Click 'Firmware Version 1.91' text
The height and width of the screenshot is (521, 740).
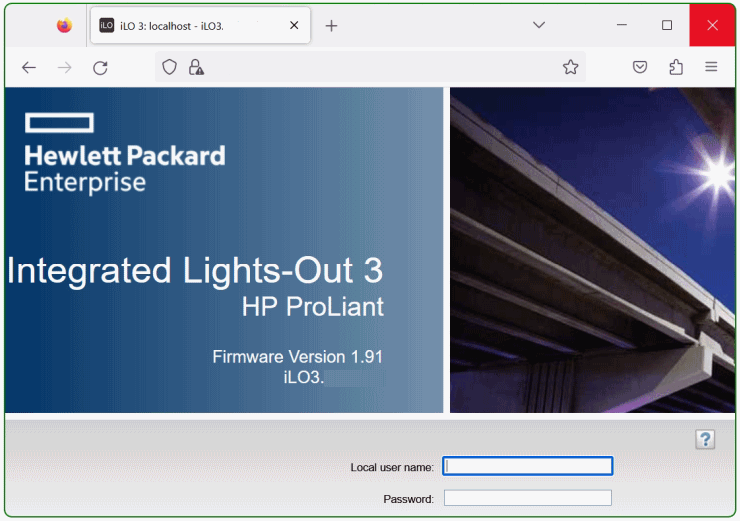(297, 357)
